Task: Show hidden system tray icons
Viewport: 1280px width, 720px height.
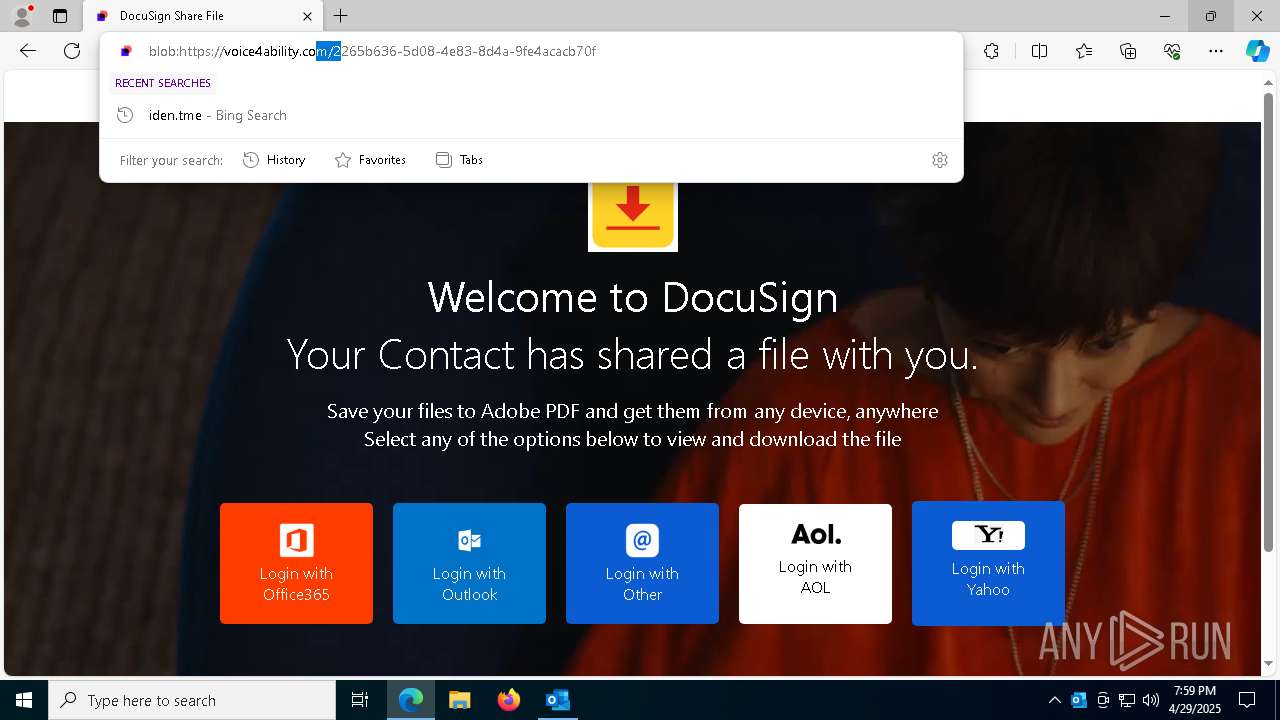Action: (x=1054, y=700)
